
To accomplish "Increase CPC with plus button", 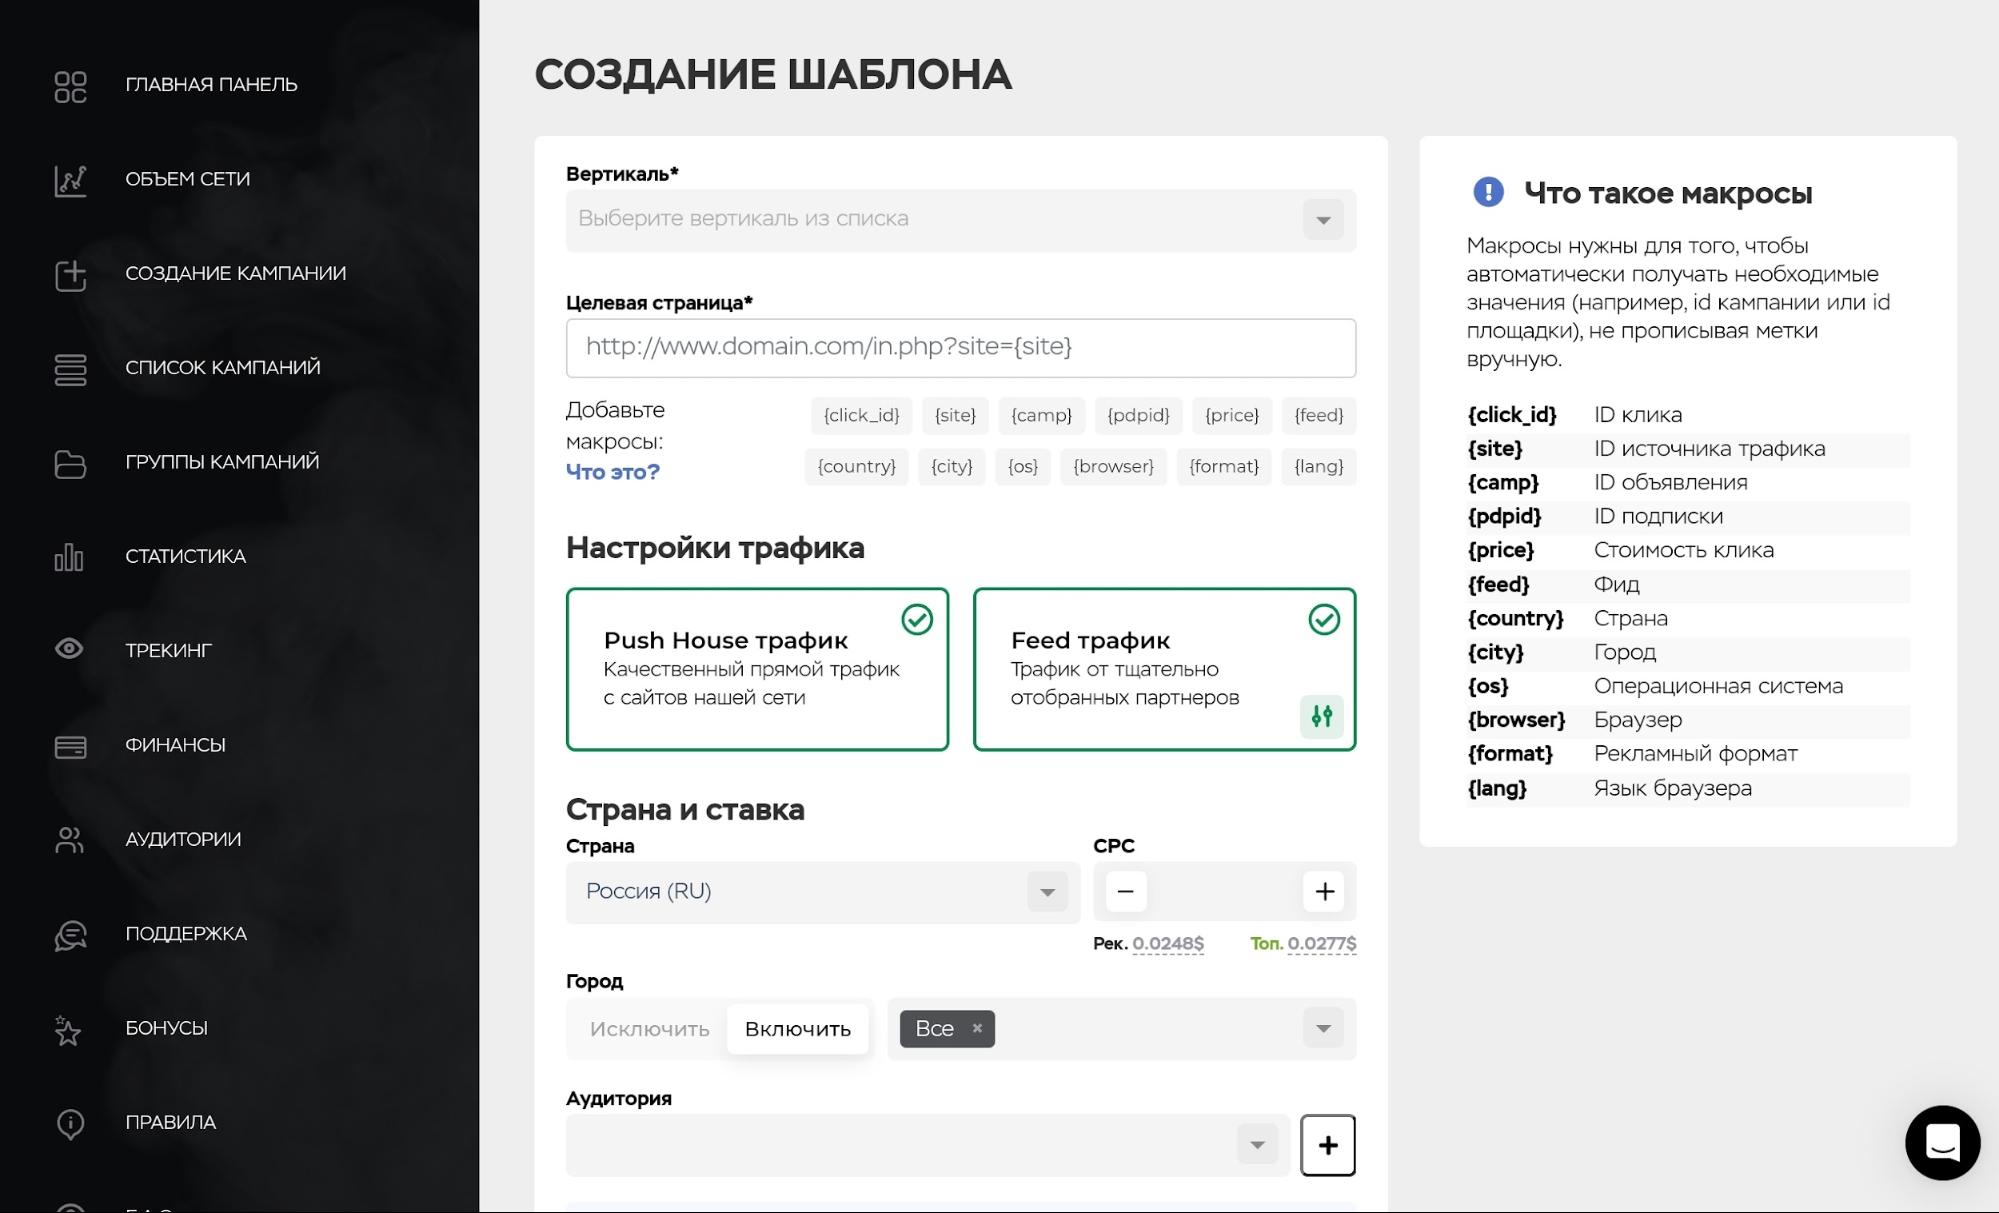I will pyautogui.click(x=1324, y=891).
